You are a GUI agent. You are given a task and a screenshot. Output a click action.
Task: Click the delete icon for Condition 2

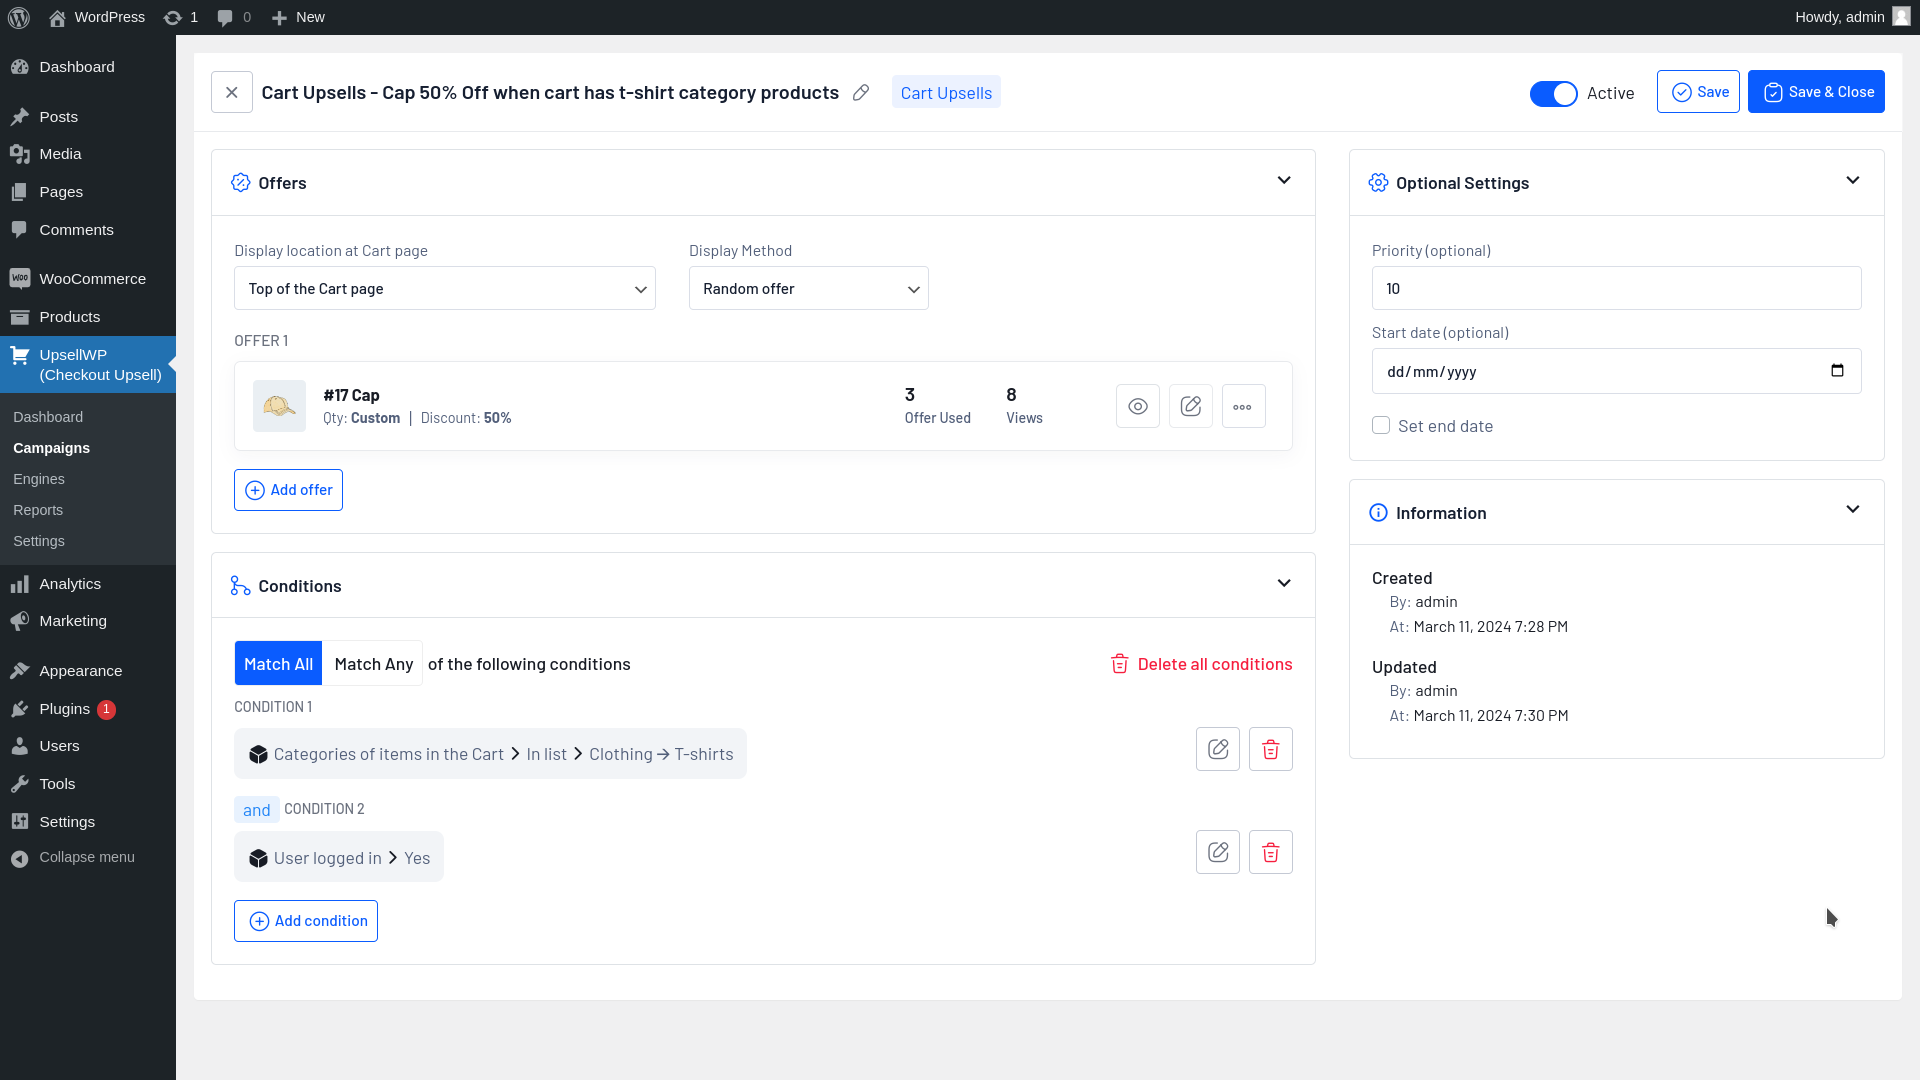click(x=1270, y=852)
